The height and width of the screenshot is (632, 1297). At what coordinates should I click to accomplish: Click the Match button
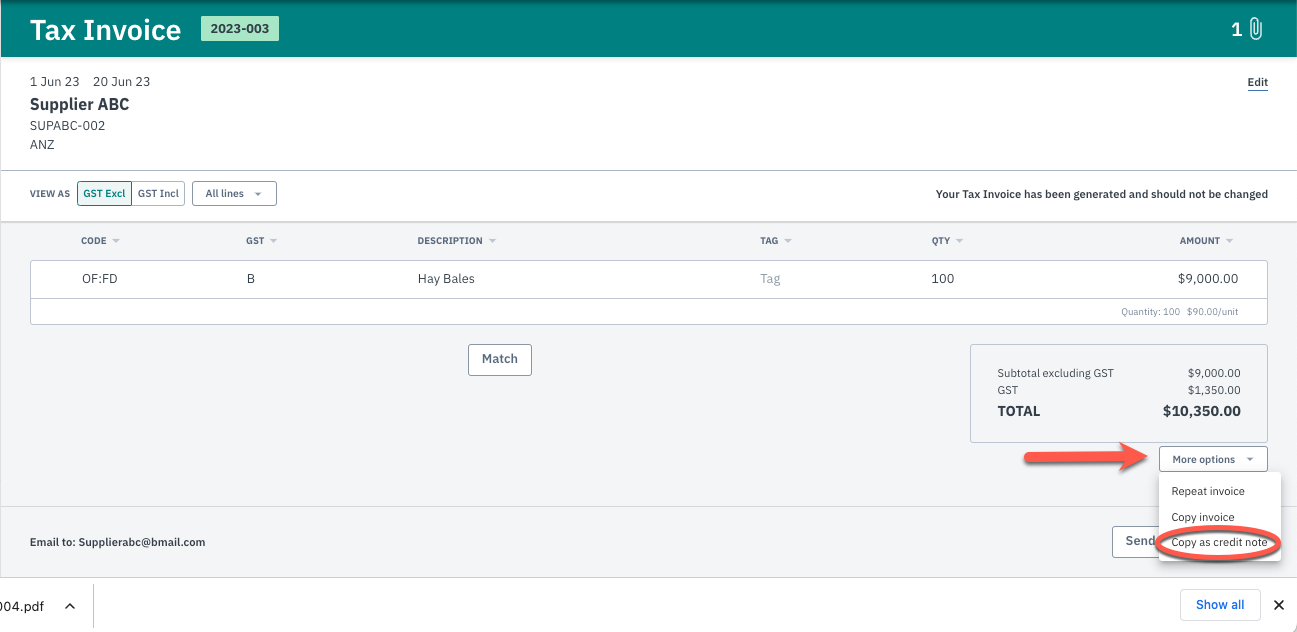[x=500, y=359]
